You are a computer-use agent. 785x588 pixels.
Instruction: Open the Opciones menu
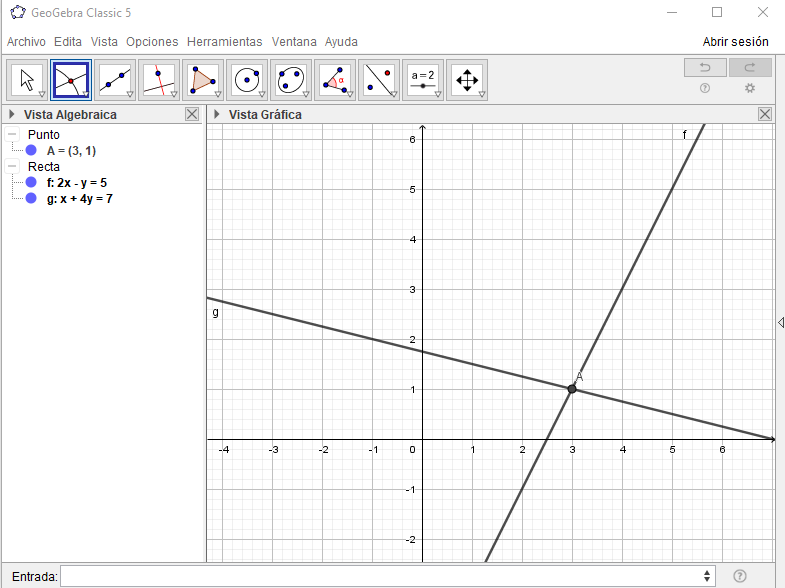coord(152,42)
